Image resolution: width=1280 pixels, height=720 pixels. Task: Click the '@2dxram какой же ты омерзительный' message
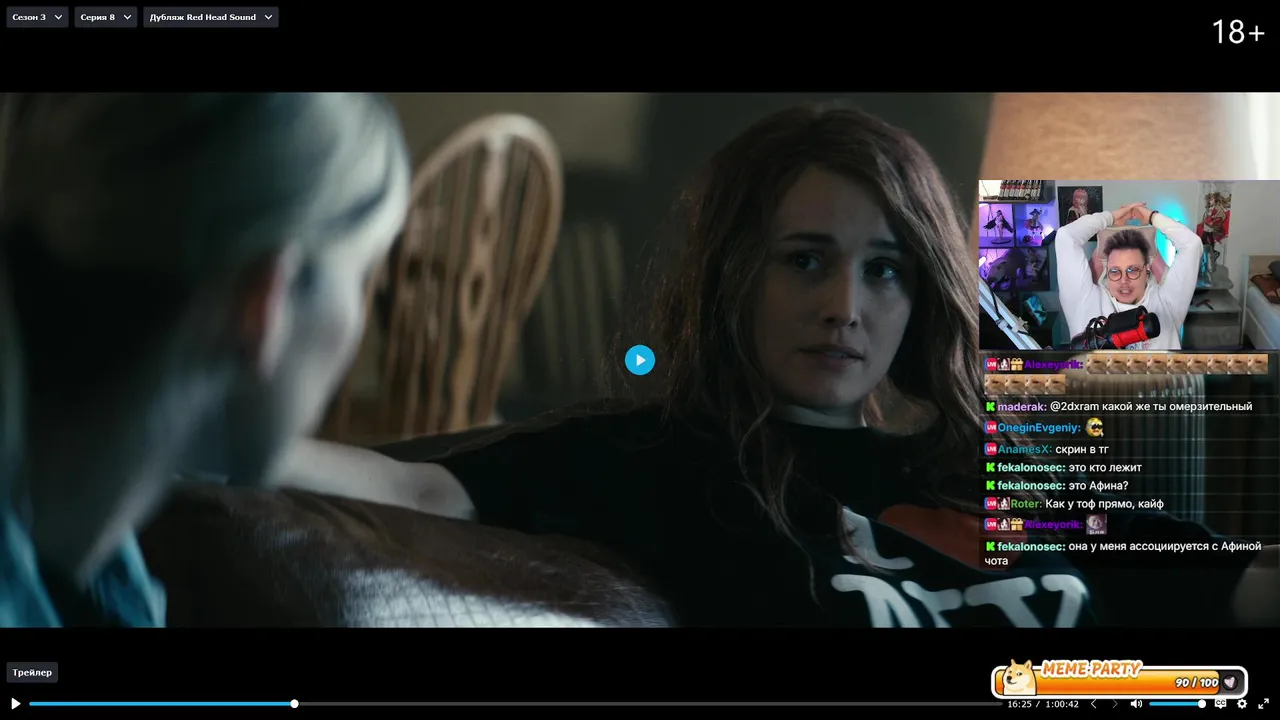[x=1151, y=407]
